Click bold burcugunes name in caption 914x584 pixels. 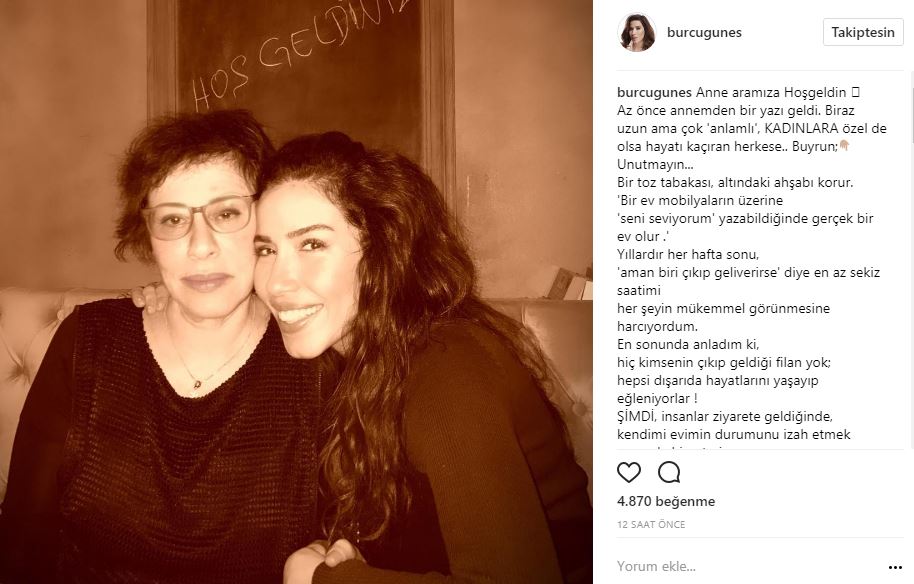654,92
